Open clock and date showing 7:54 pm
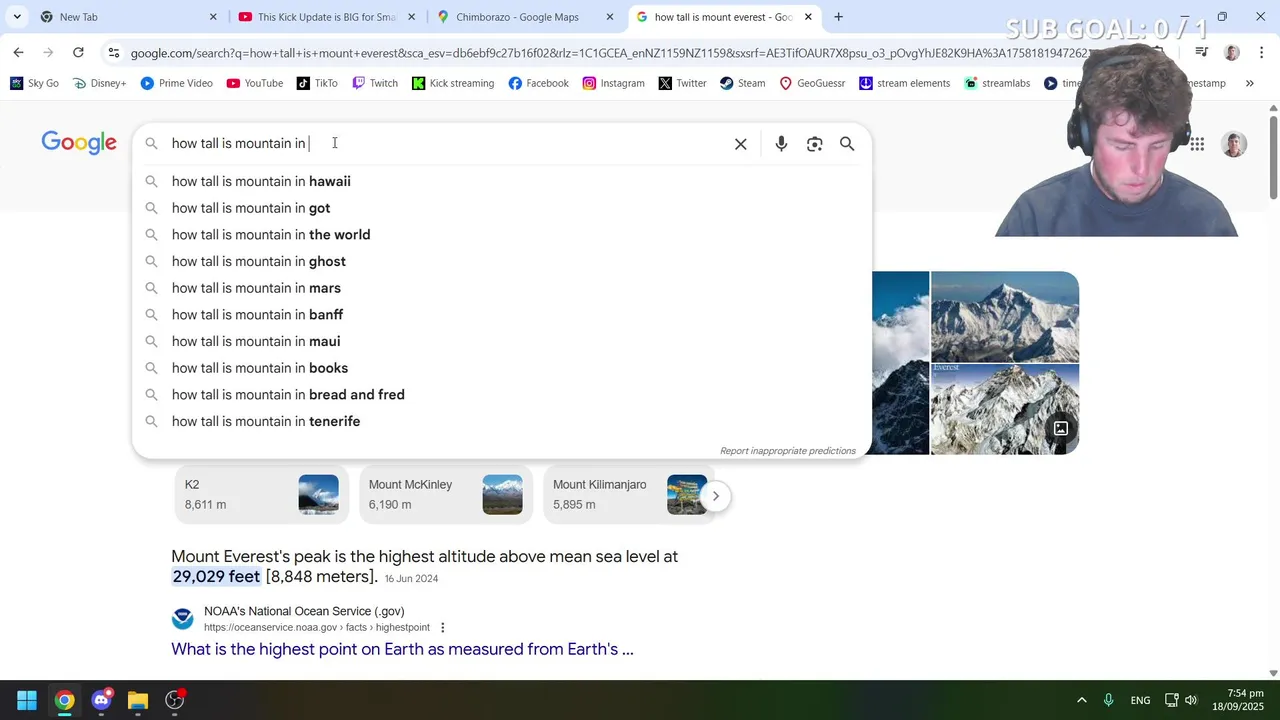The height and width of the screenshot is (720, 1280). [x=1237, y=700]
